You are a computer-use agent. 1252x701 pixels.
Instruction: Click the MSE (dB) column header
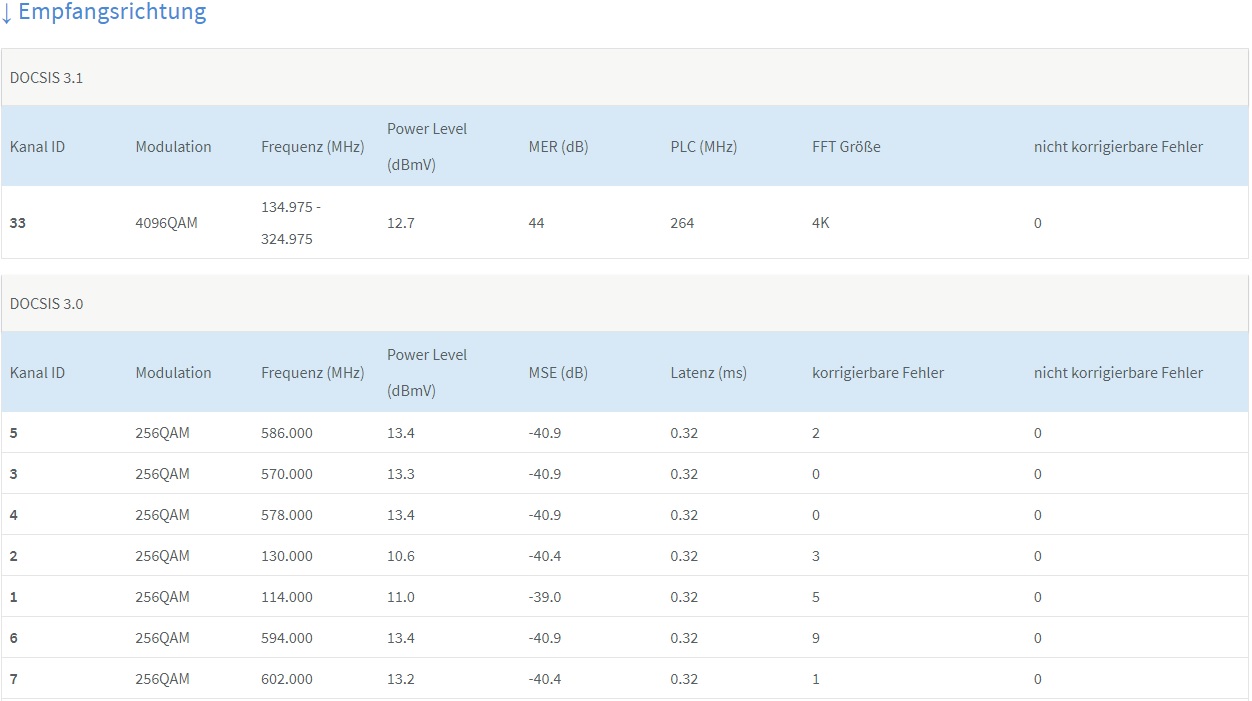tap(558, 373)
